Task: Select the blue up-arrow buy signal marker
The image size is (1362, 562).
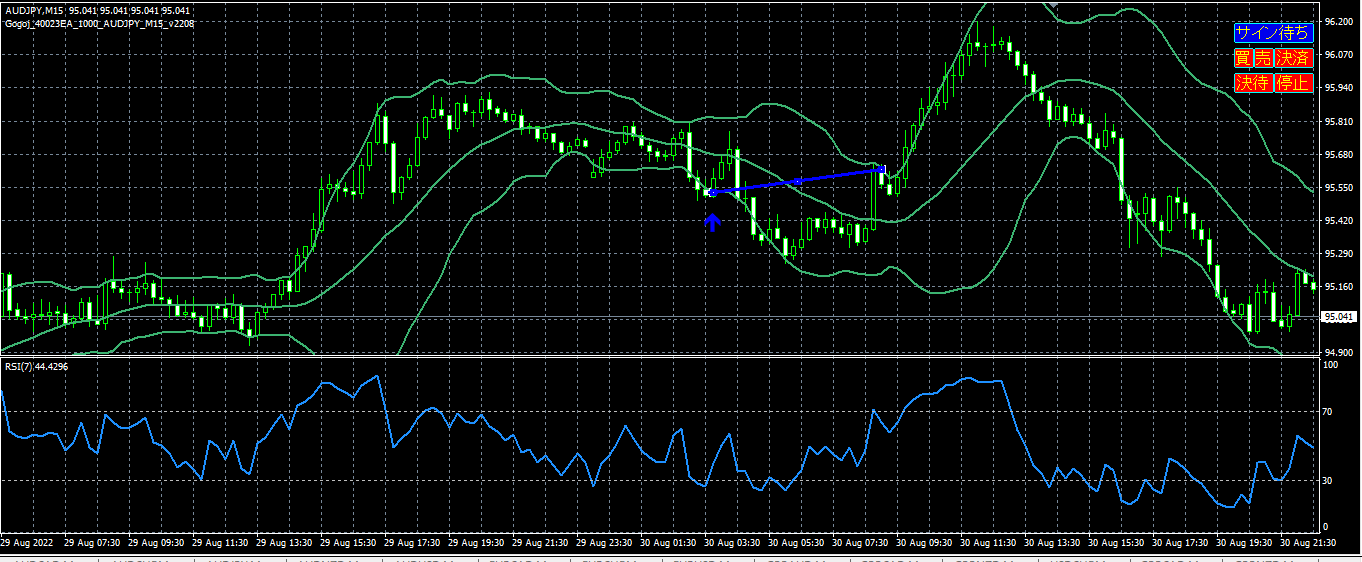Action: (x=712, y=222)
